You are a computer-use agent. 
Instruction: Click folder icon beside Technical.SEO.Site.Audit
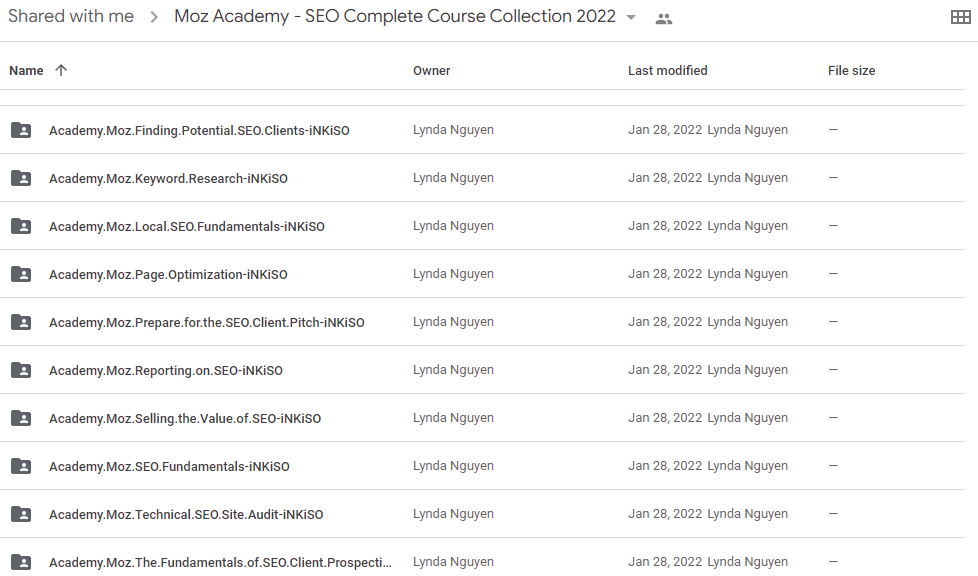coord(21,514)
